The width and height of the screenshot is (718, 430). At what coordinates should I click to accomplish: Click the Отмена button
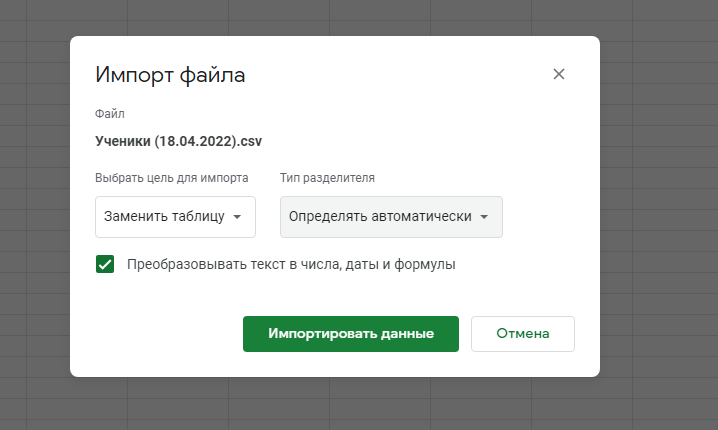pyautogui.click(x=522, y=334)
